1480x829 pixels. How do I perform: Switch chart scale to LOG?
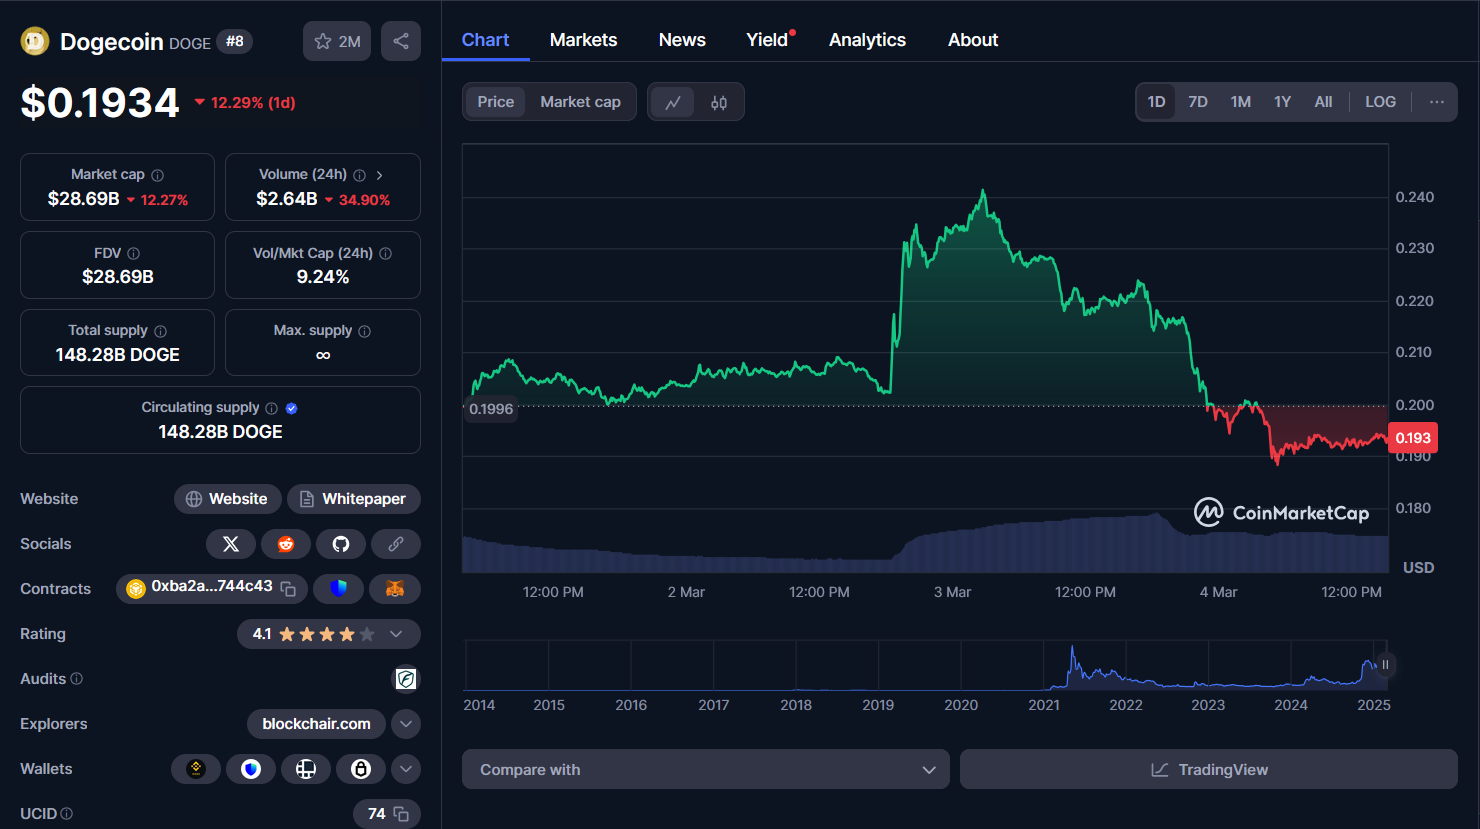(x=1380, y=101)
